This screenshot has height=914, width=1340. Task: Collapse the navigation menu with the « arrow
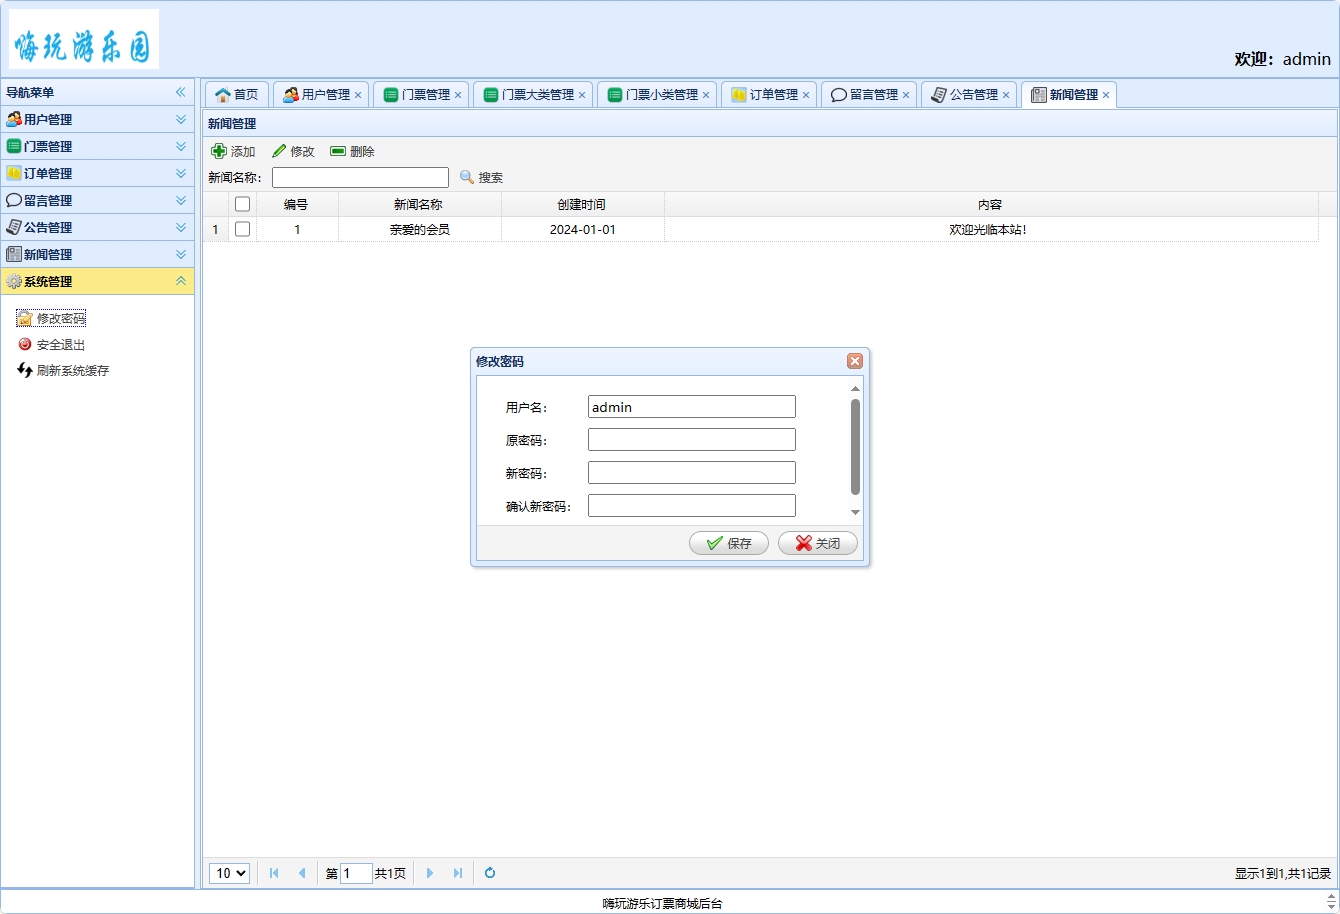pos(181,91)
